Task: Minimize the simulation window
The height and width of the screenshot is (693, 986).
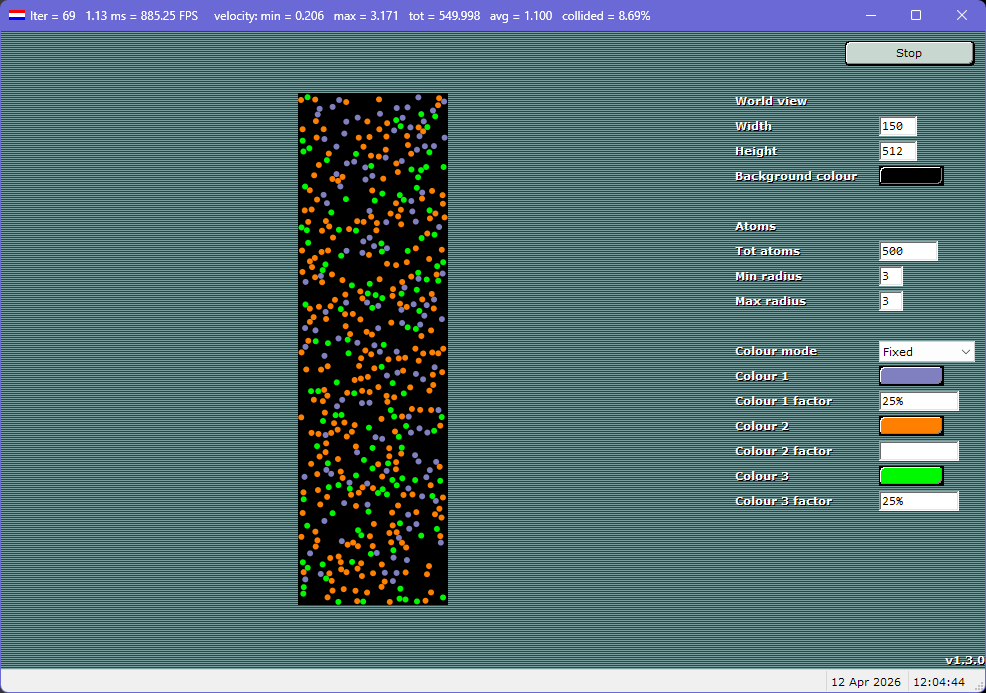Action: (870, 16)
